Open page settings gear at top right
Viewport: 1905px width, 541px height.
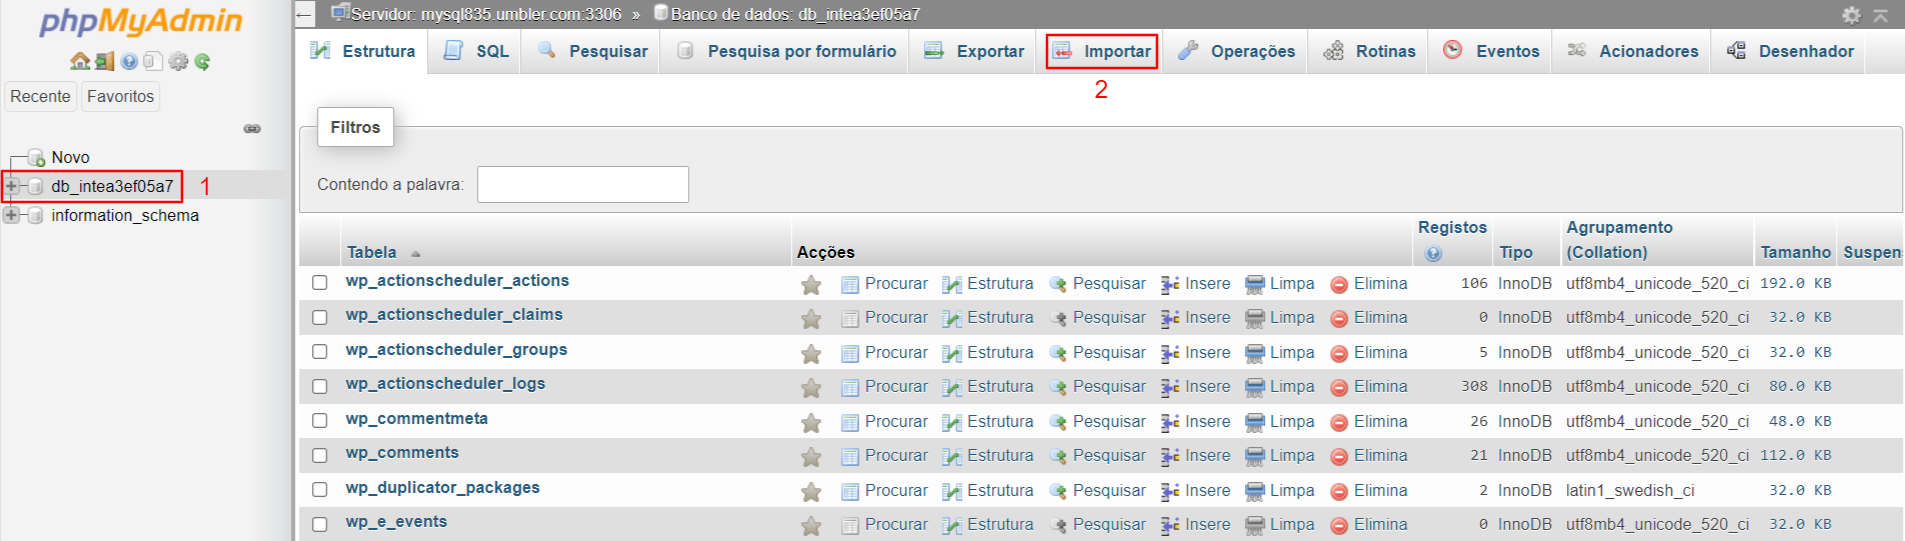1851,15
